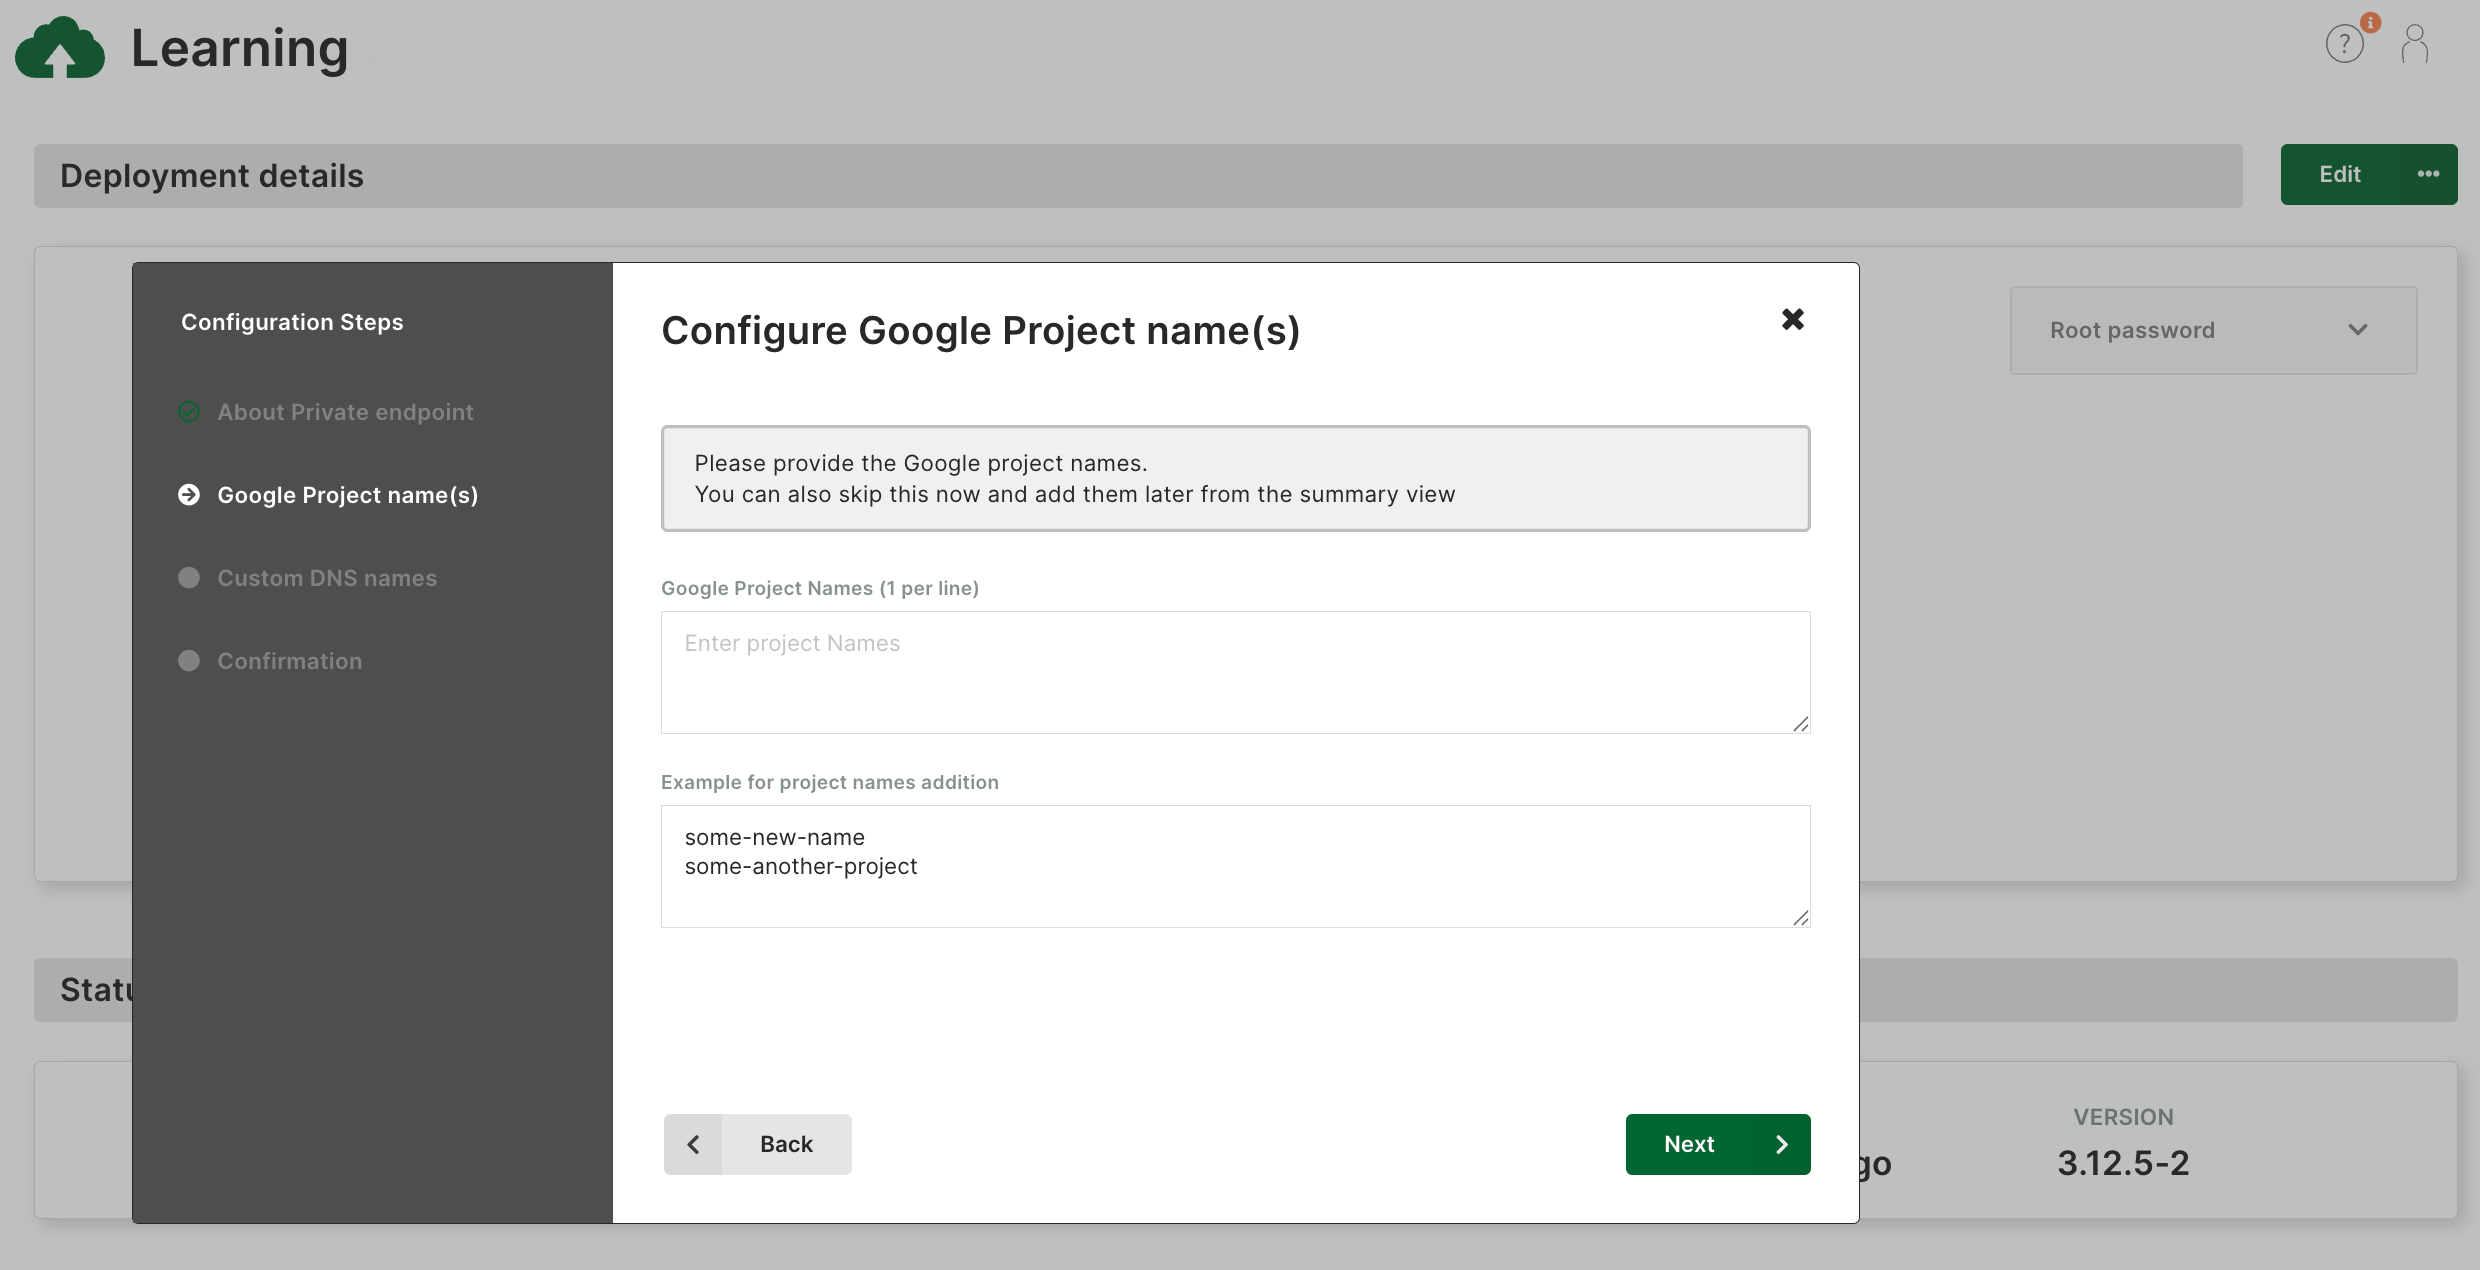Viewport: 2480px width, 1270px height.
Task: Click the green cloud logo icon
Action: point(60,47)
